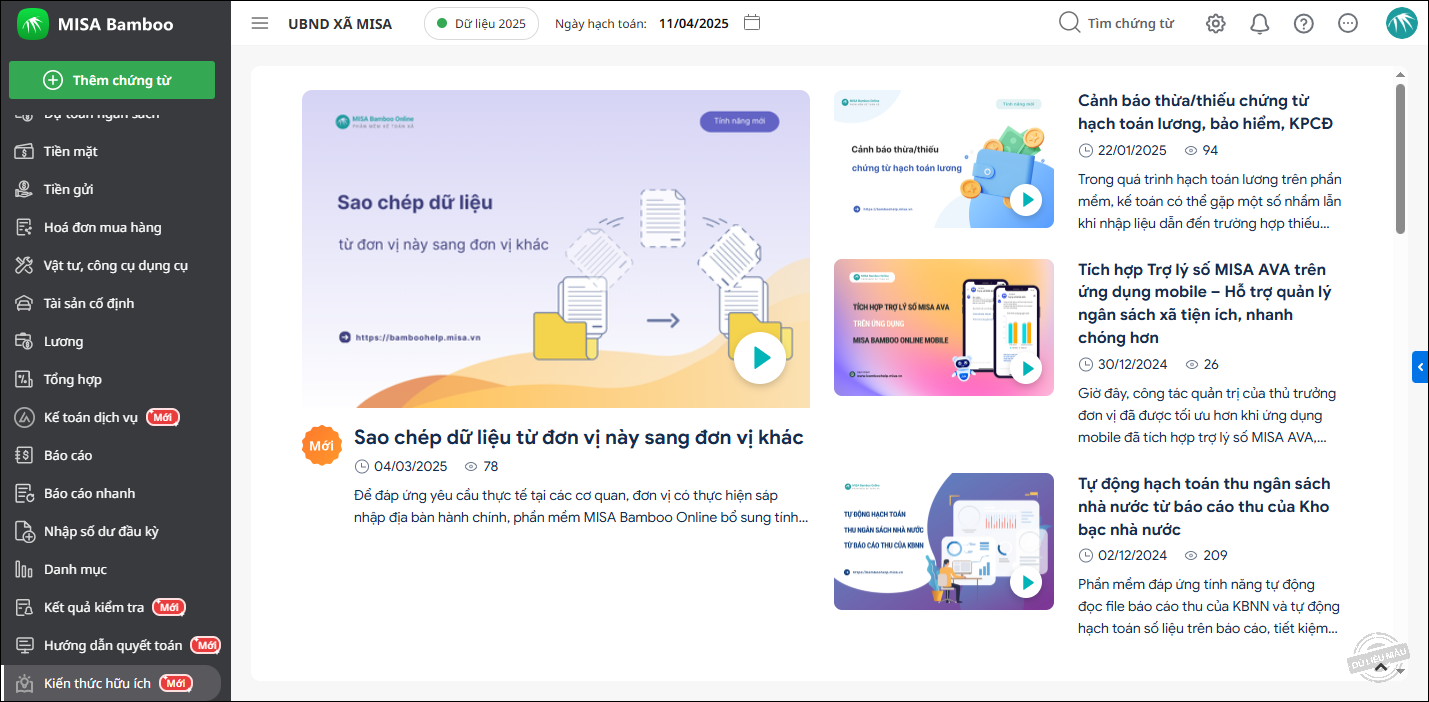Image resolution: width=1429 pixels, height=702 pixels.
Task: Toggle the hamburger sidebar menu icon
Action: (260, 23)
